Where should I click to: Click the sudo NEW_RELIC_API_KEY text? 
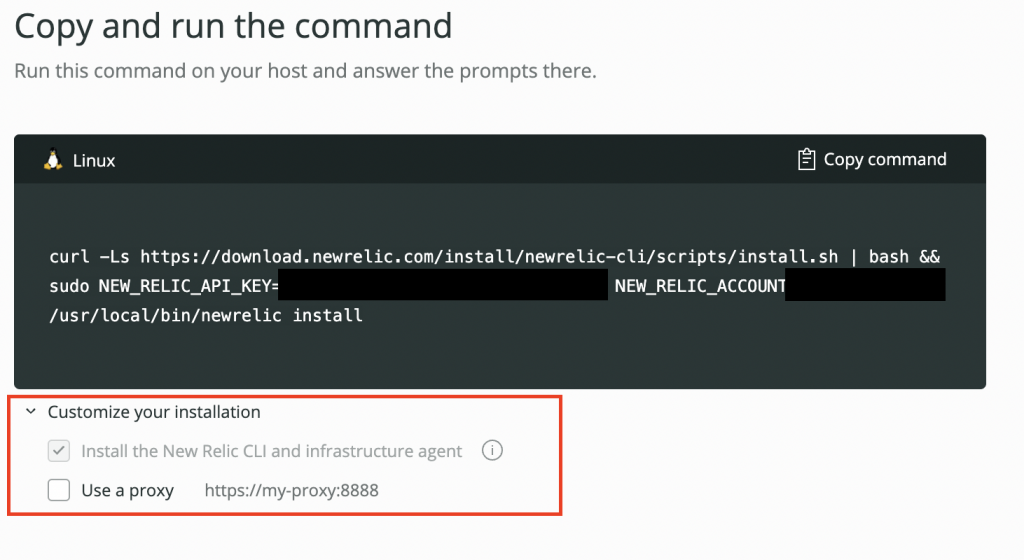tap(164, 286)
